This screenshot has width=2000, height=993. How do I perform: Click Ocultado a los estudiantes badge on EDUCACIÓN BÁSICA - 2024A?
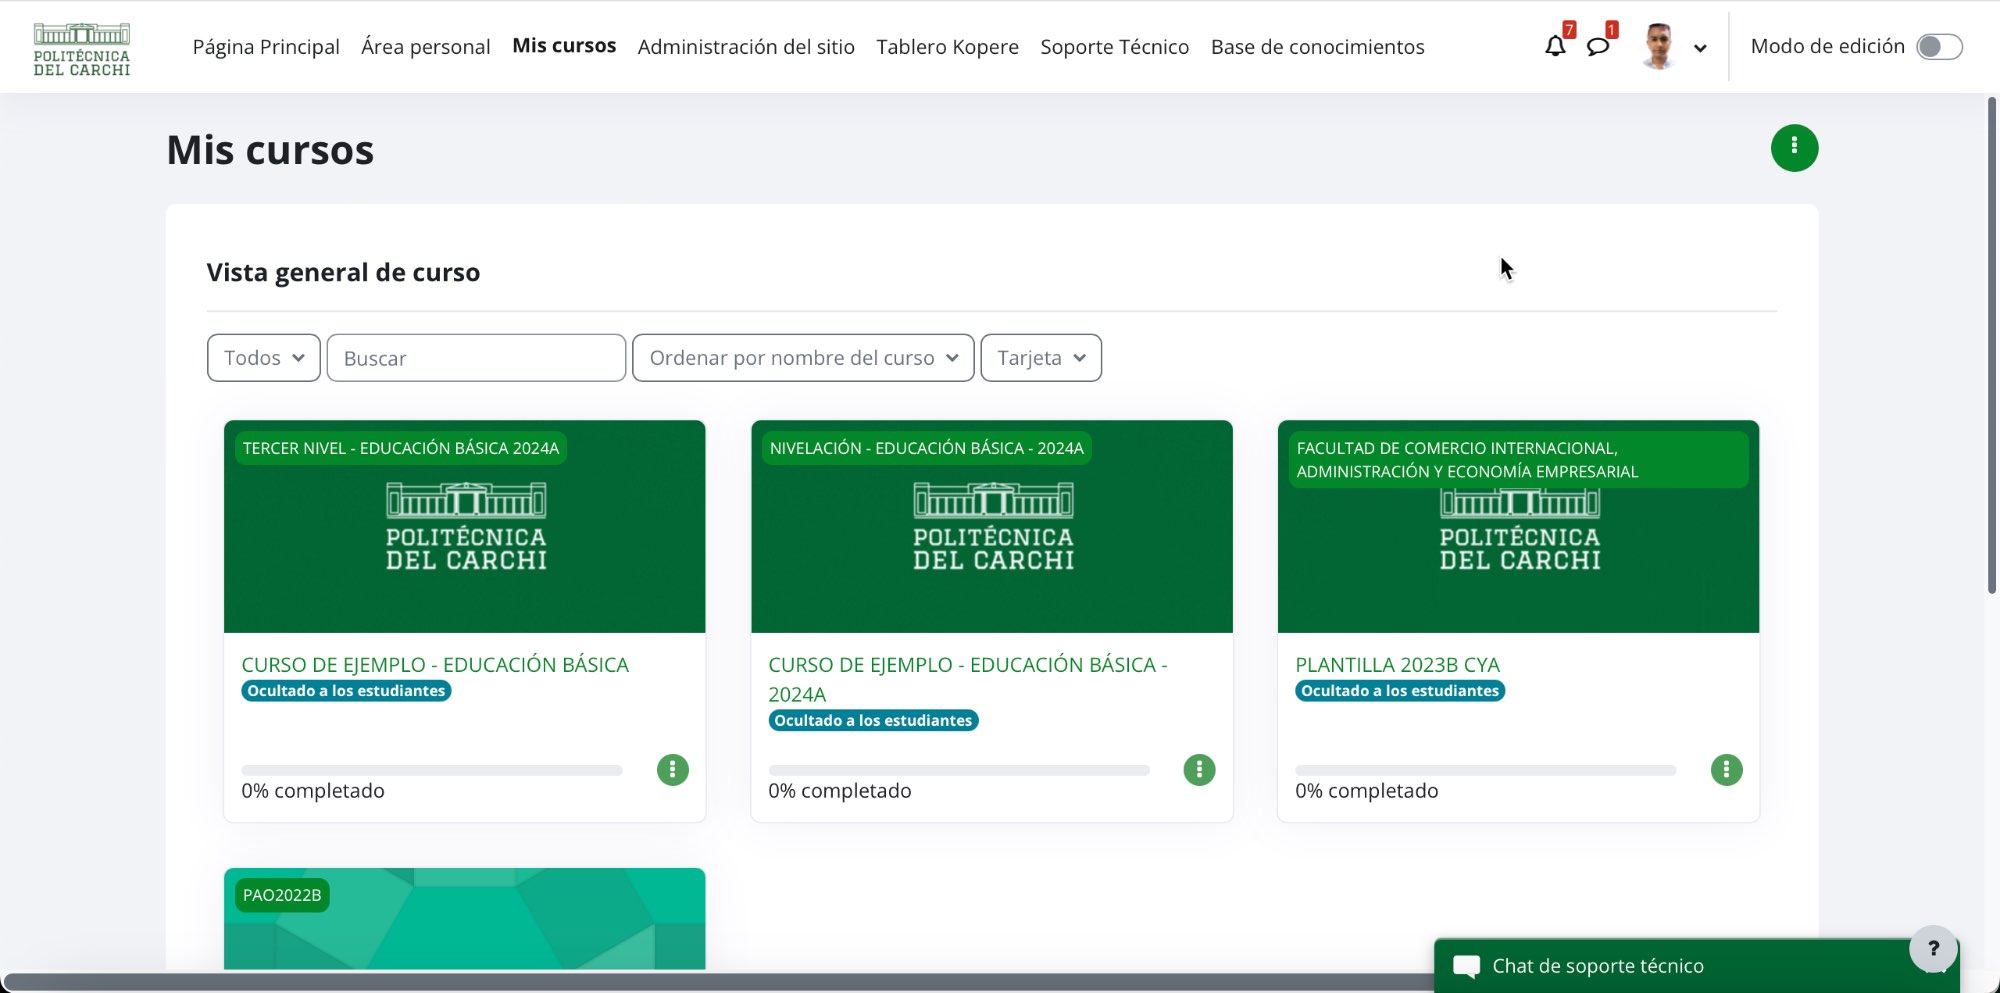[873, 720]
